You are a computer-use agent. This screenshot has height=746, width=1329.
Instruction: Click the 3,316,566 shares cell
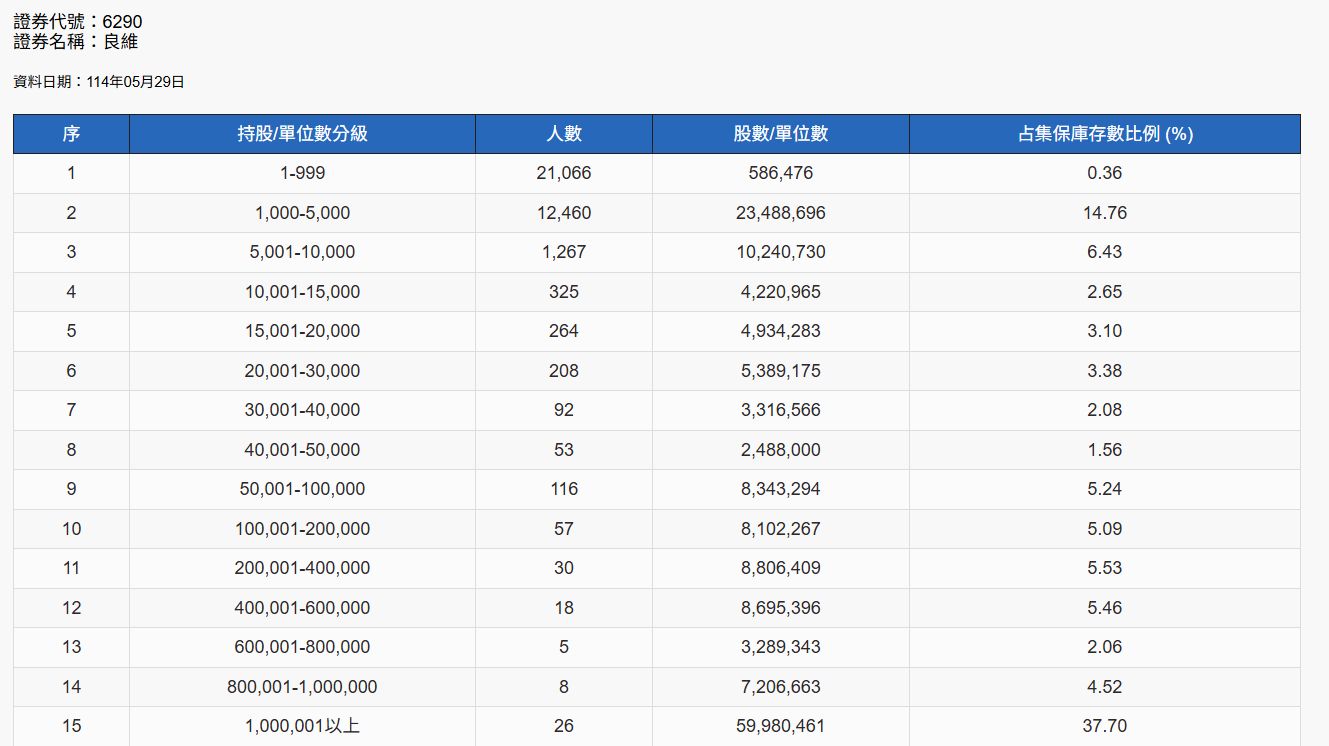pyautogui.click(x=781, y=410)
